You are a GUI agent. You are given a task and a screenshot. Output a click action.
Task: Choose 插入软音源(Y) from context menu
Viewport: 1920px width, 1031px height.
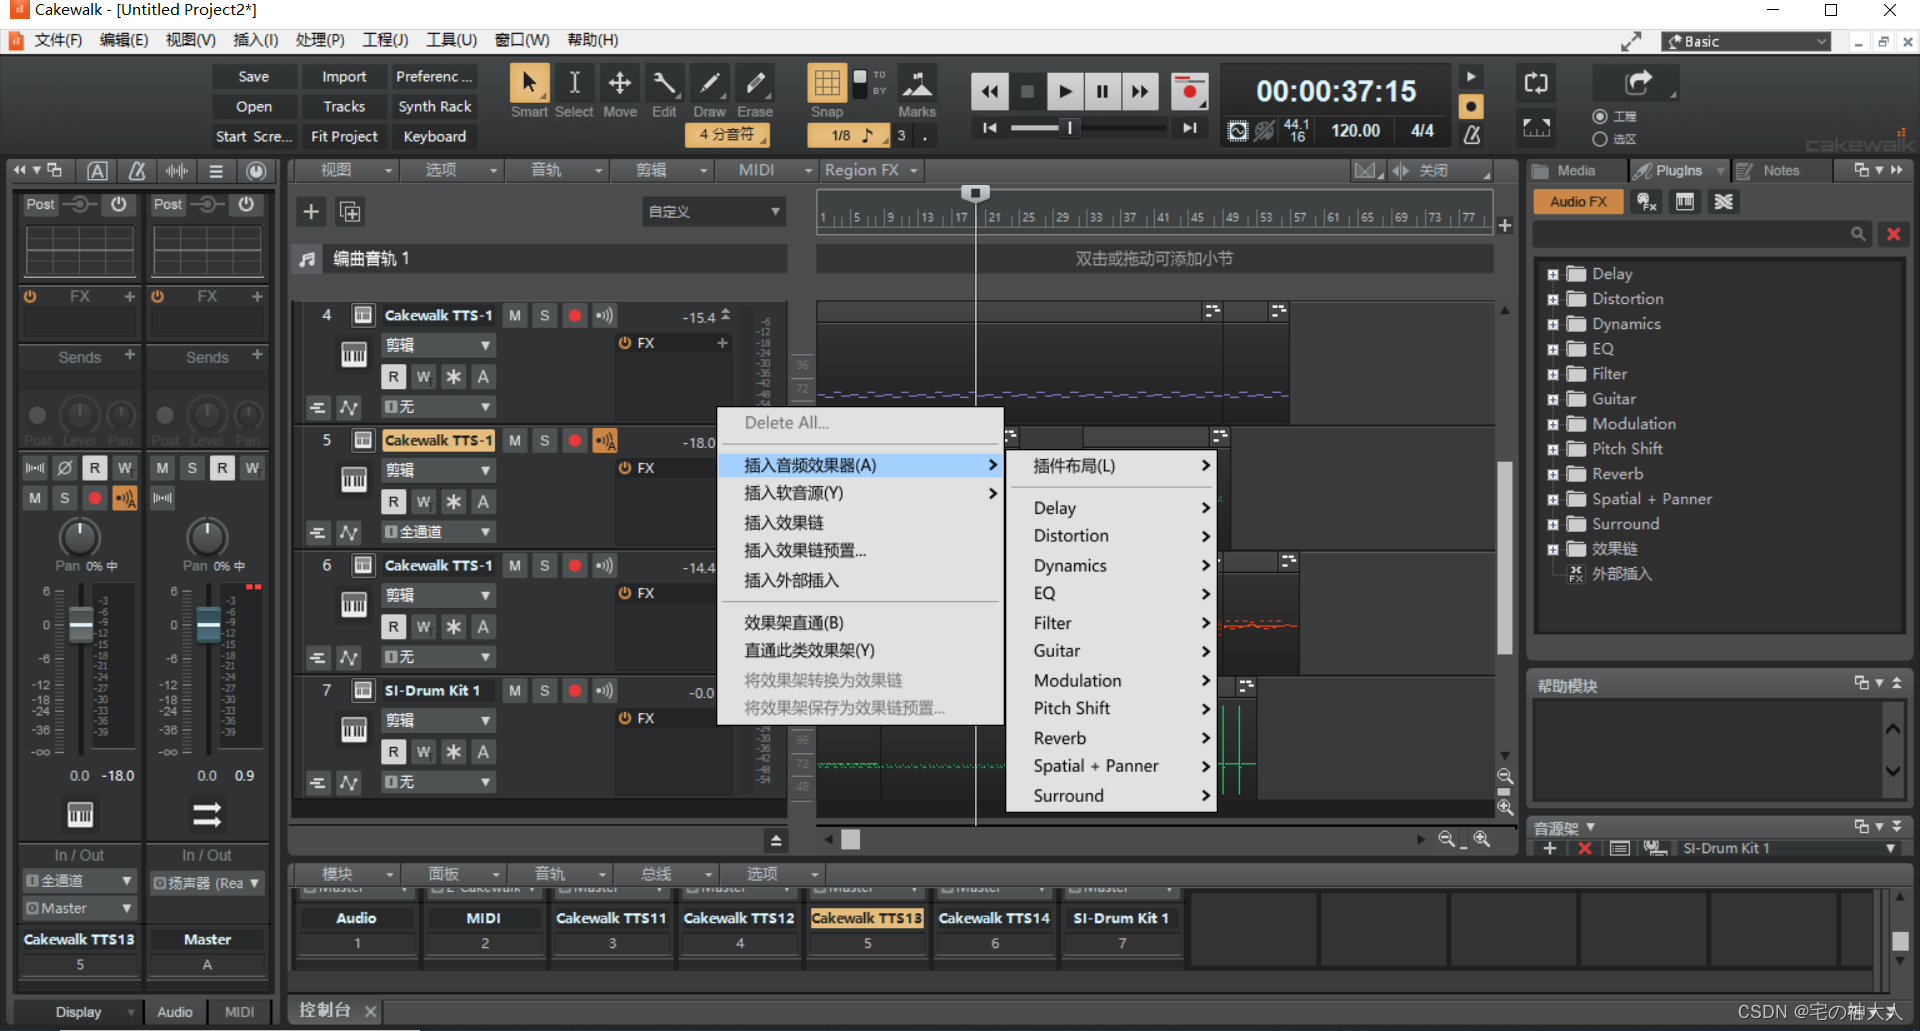(x=860, y=493)
